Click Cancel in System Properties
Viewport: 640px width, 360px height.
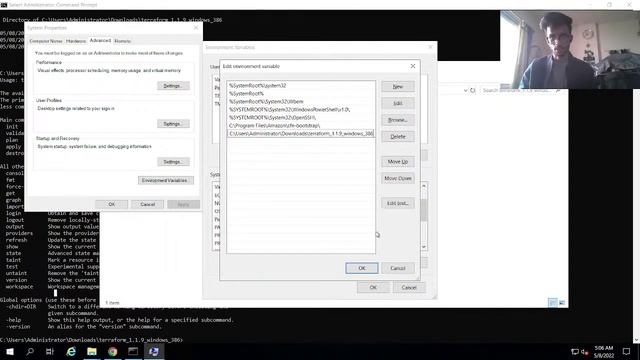[x=147, y=204]
